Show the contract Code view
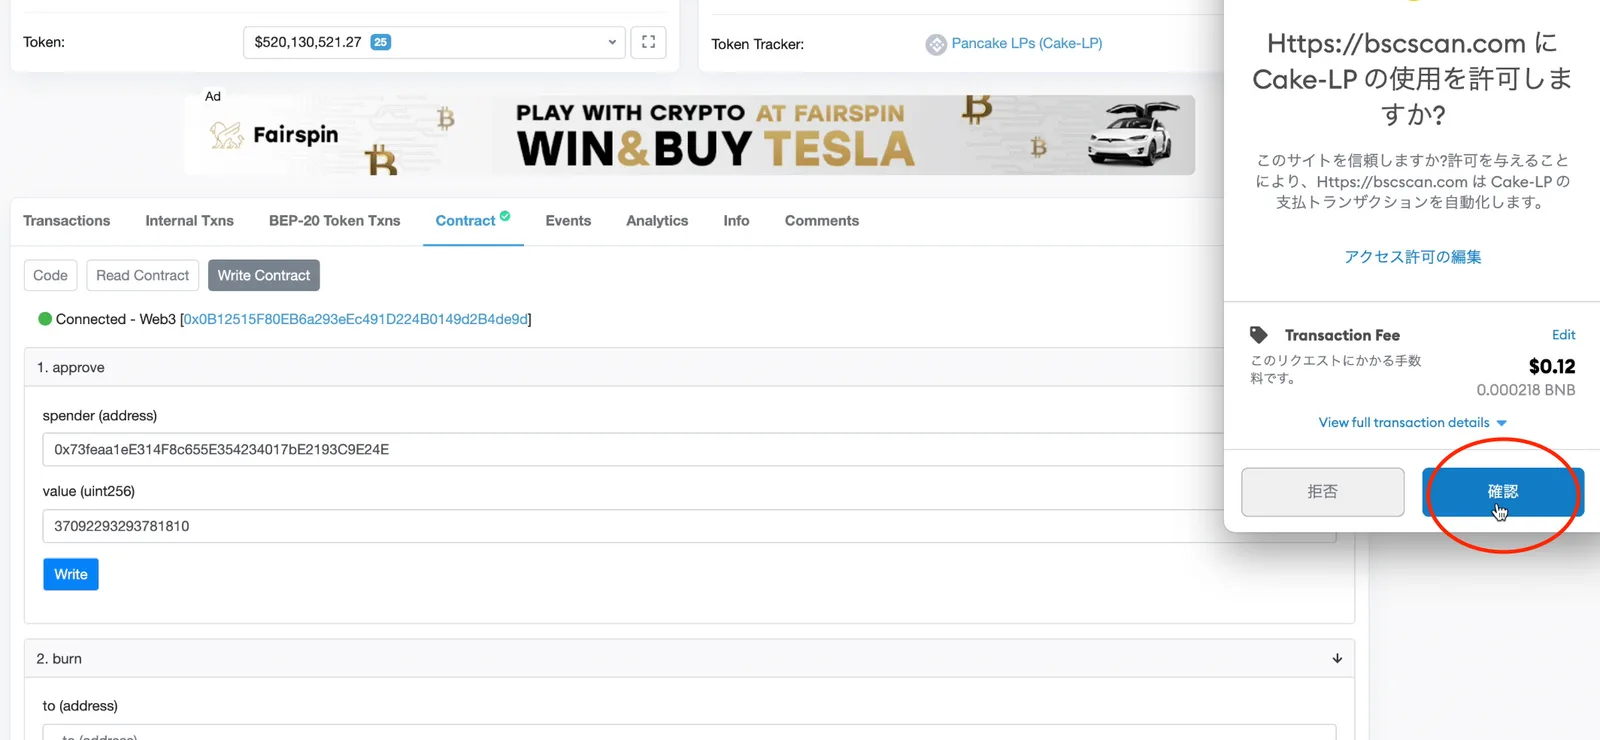 coord(50,275)
